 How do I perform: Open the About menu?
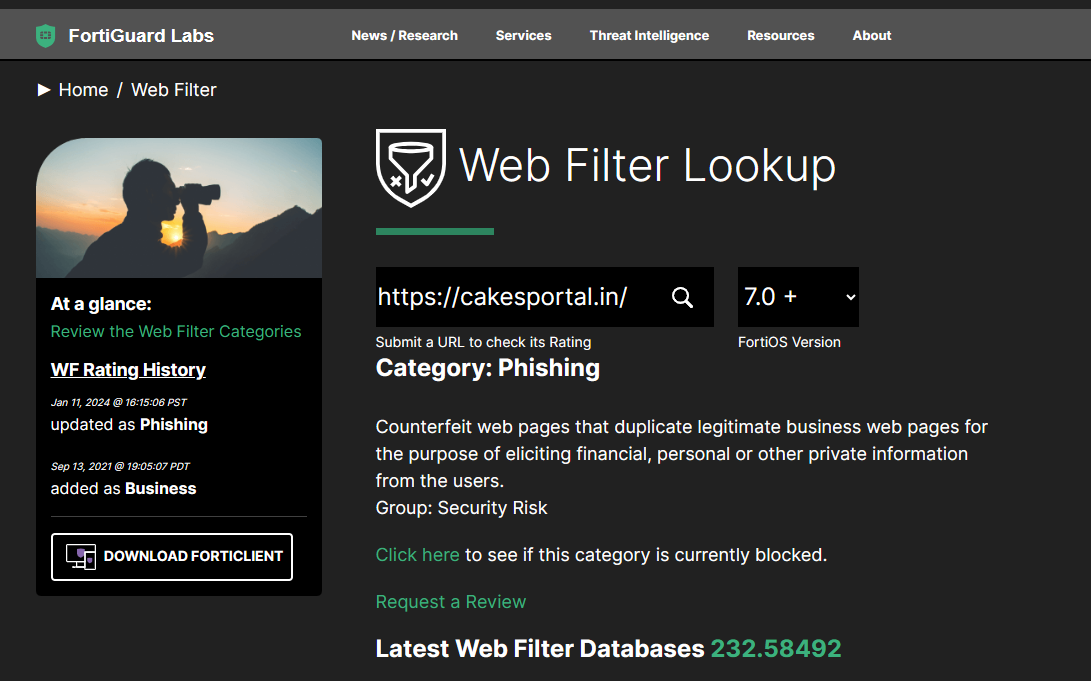[x=872, y=35]
